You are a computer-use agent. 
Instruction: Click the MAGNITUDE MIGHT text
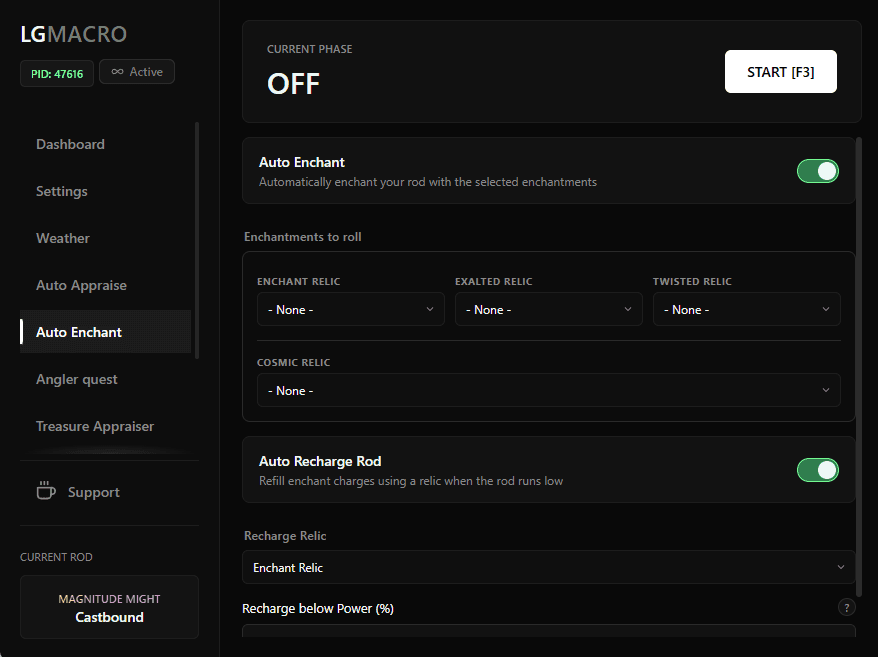click(x=109, y=599)
